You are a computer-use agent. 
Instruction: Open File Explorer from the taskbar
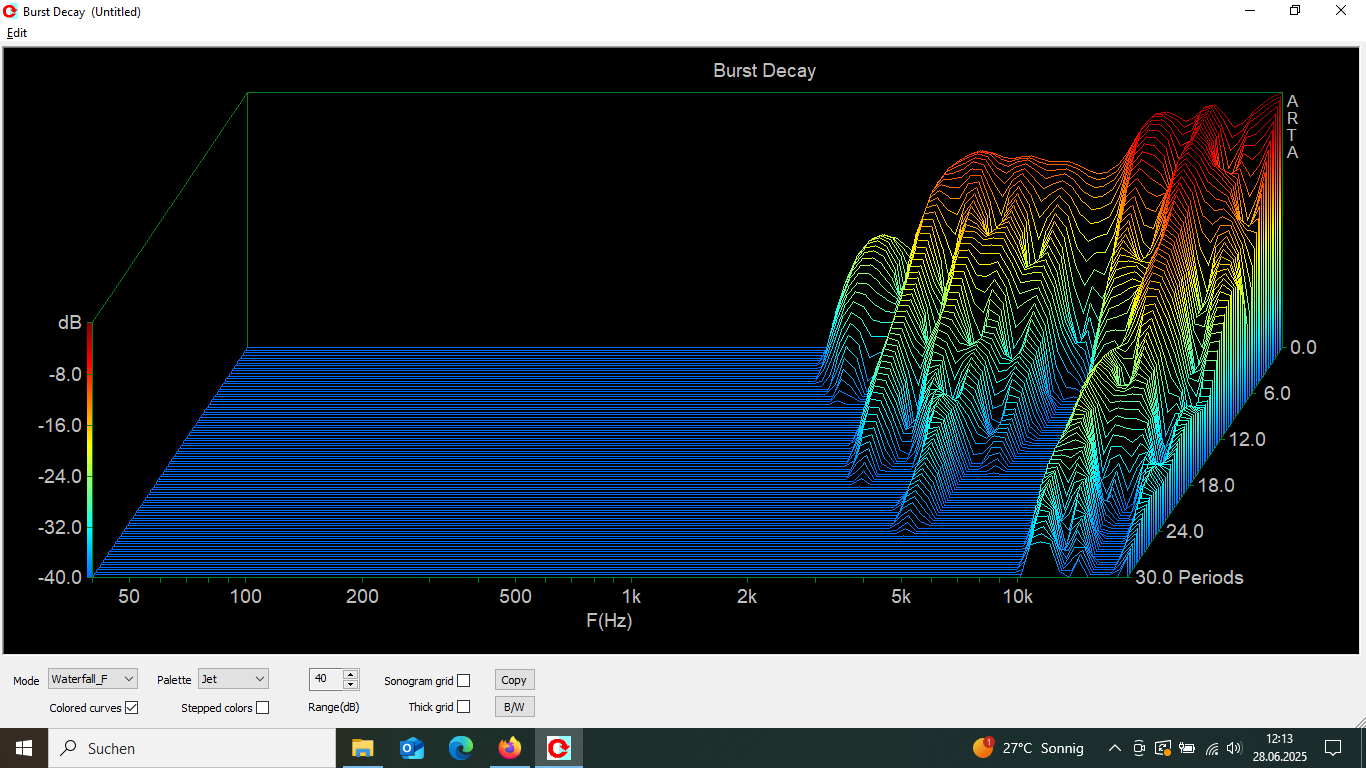pyautogui.click(x=362, y=748)
